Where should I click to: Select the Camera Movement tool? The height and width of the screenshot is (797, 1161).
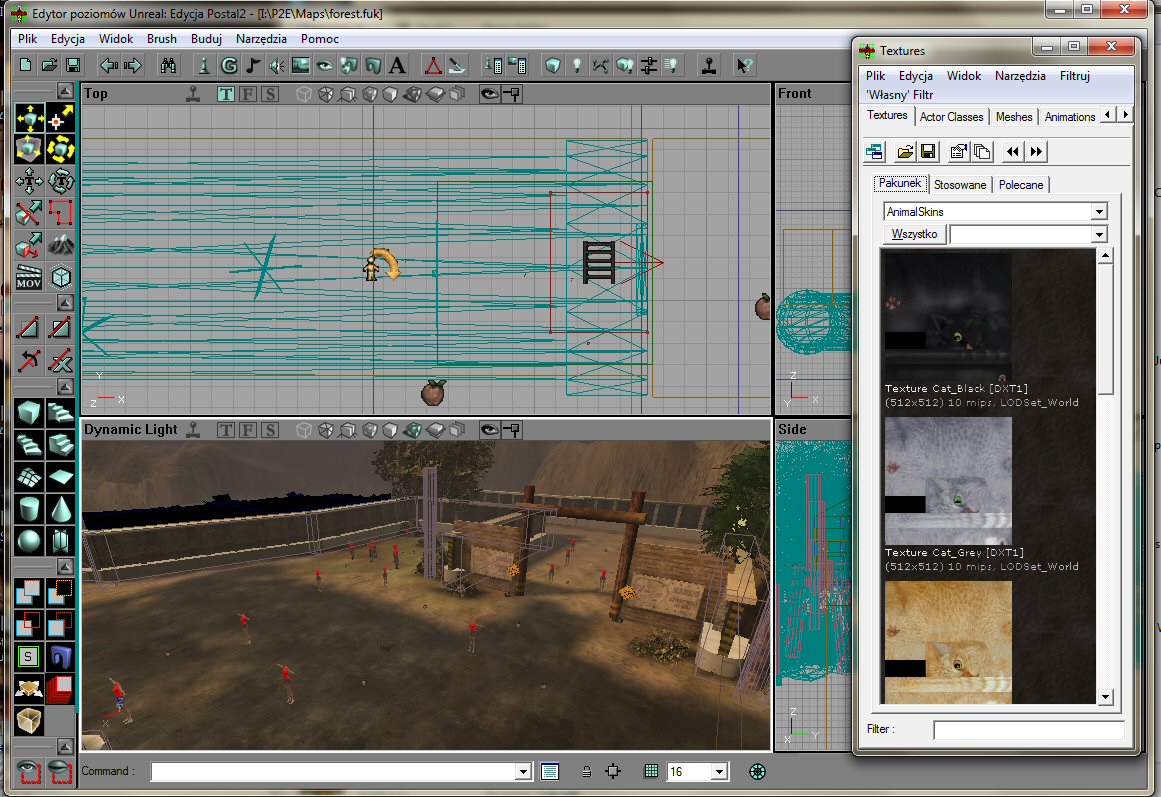(29, 118)
